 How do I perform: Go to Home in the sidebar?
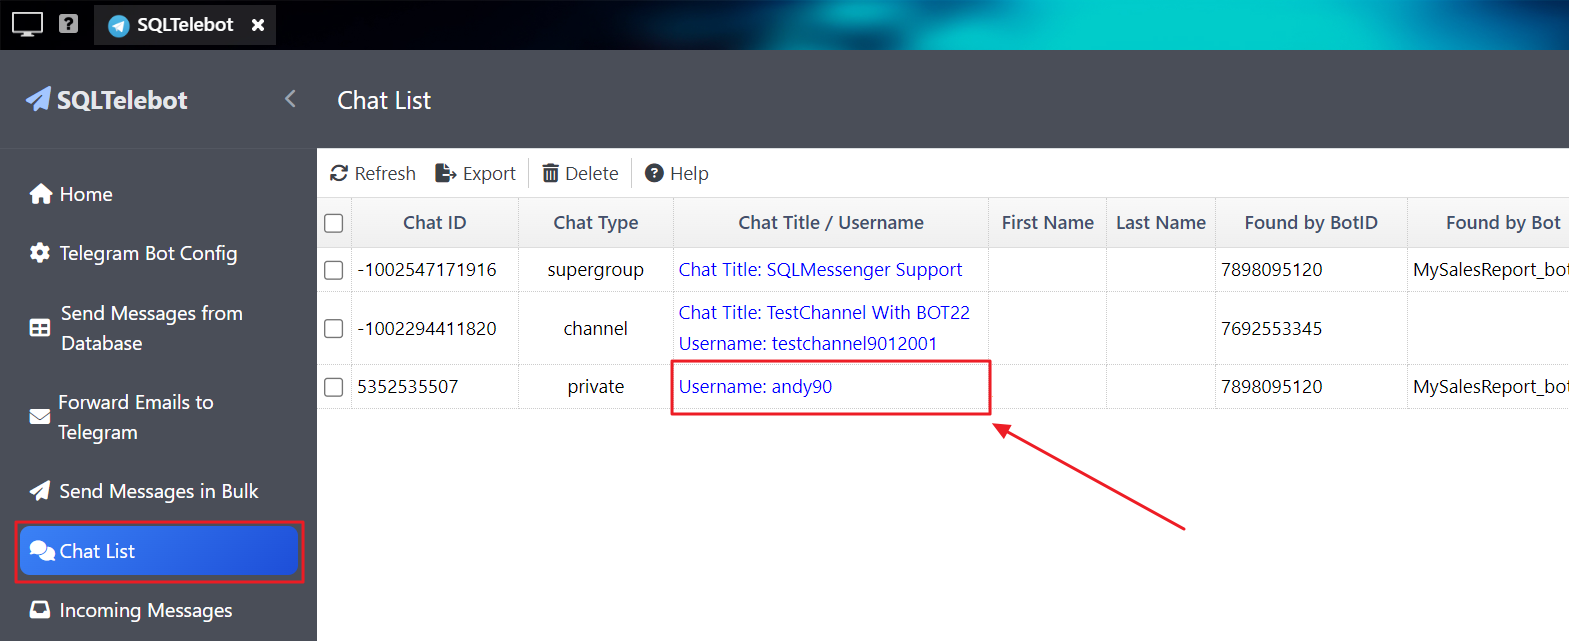[86, 194]
